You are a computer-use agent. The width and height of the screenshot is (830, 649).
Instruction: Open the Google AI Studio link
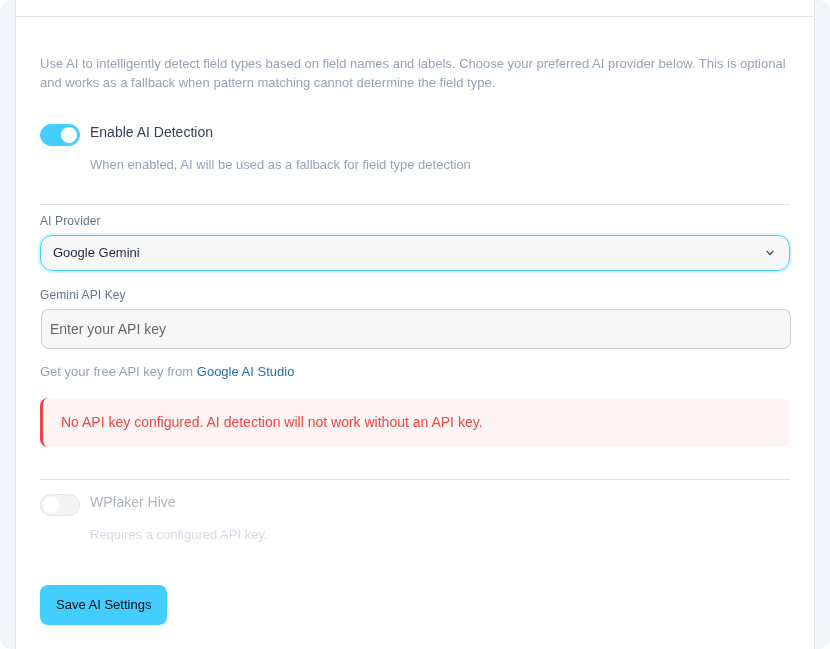click(x=245, y=371)
